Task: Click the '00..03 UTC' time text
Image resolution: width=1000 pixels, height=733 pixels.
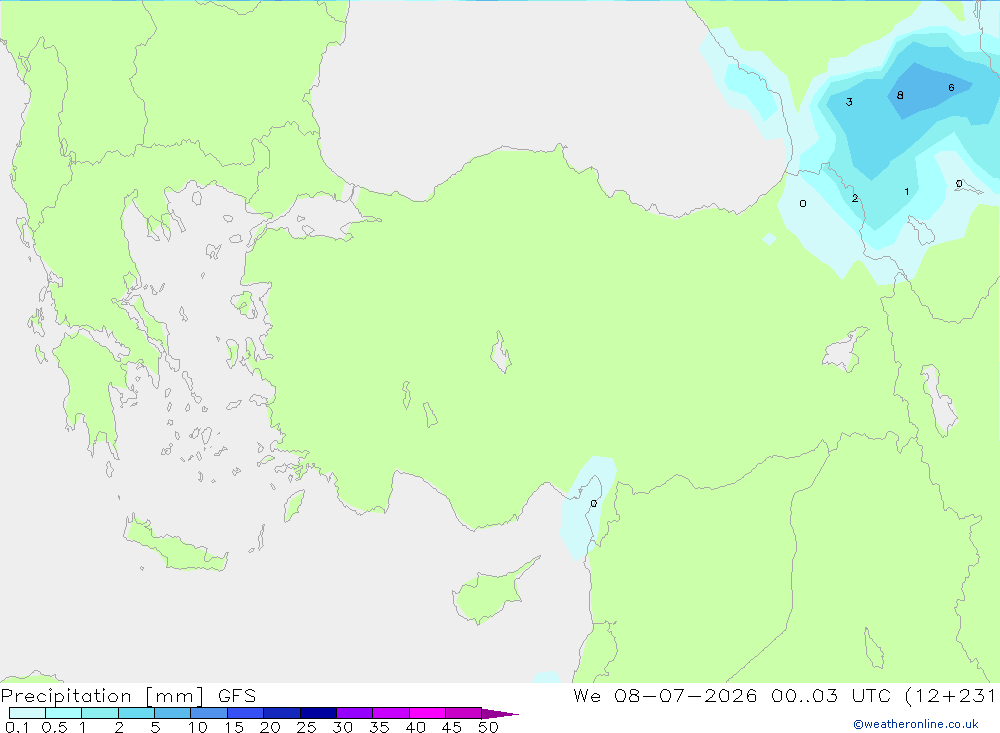Action: coord(830,695)
